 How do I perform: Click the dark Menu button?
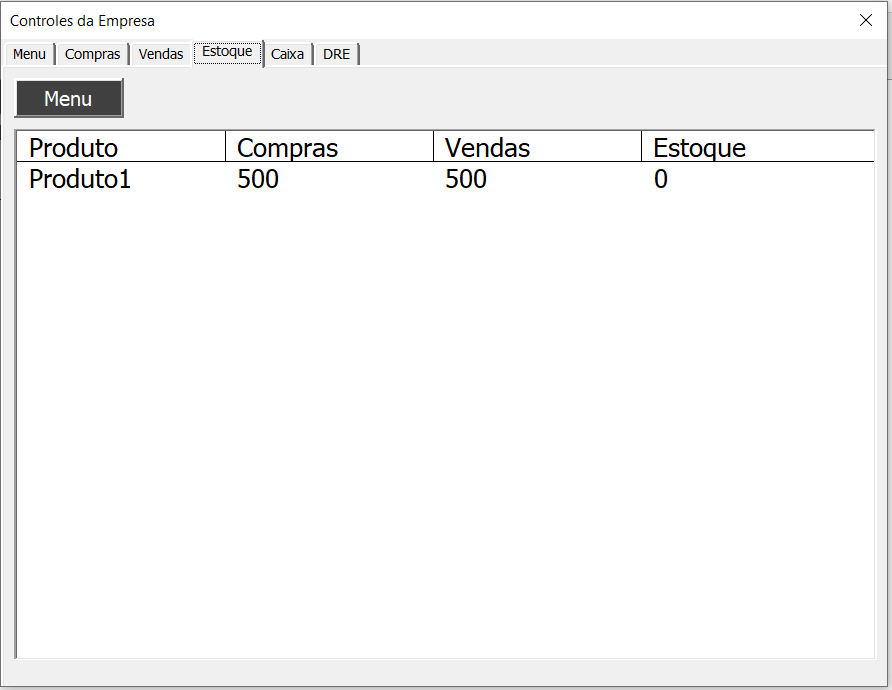click(x=69, y=98)
